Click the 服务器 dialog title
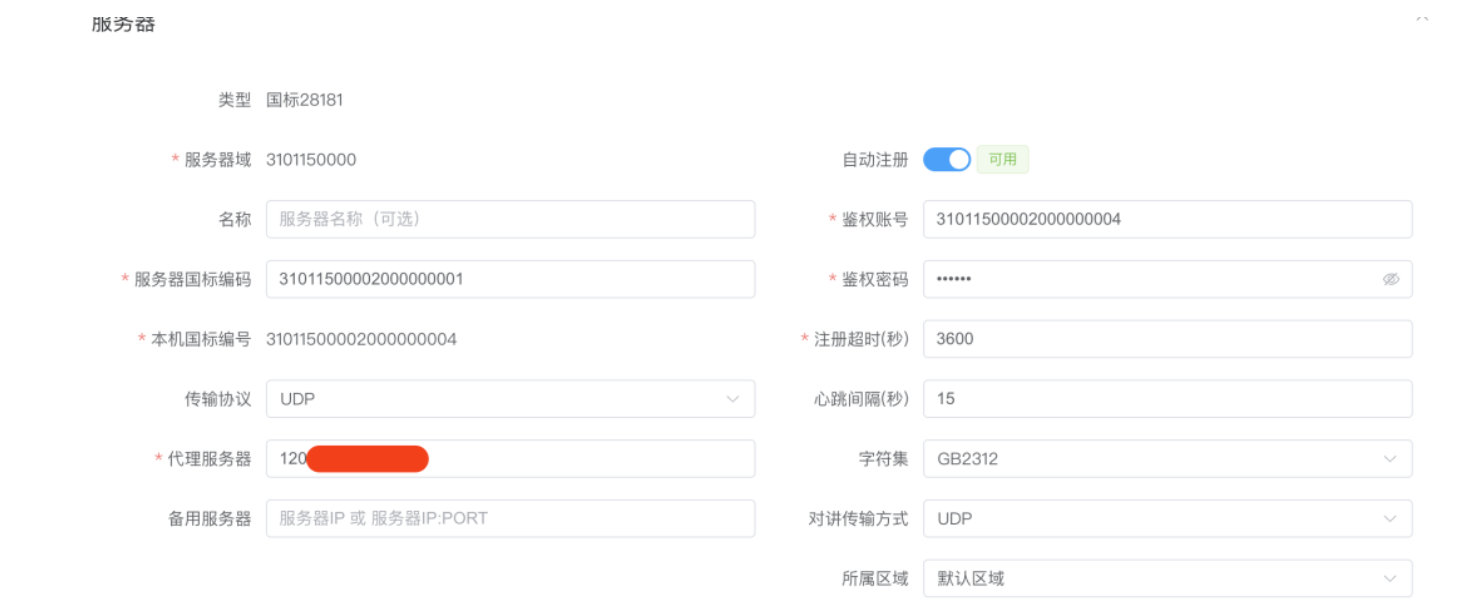1477x608 pixels. [123, 24]
